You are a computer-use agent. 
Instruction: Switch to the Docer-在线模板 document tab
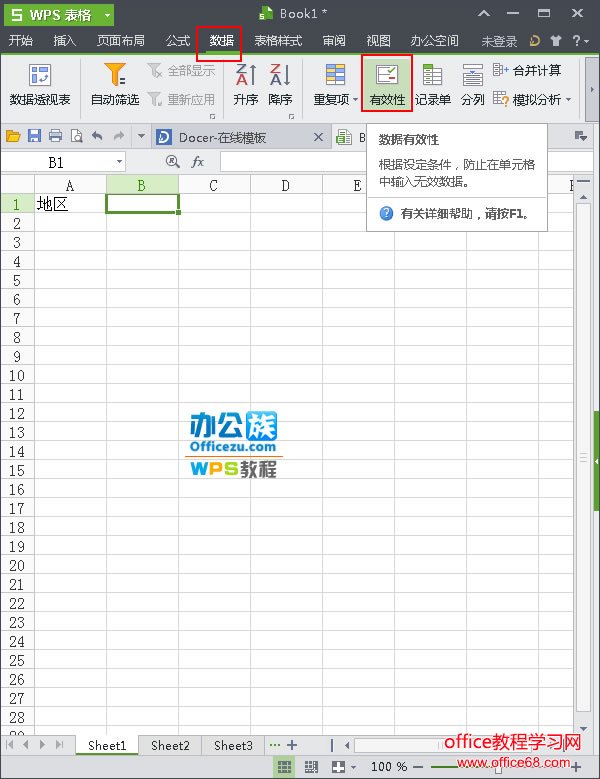tap(223, 137)
